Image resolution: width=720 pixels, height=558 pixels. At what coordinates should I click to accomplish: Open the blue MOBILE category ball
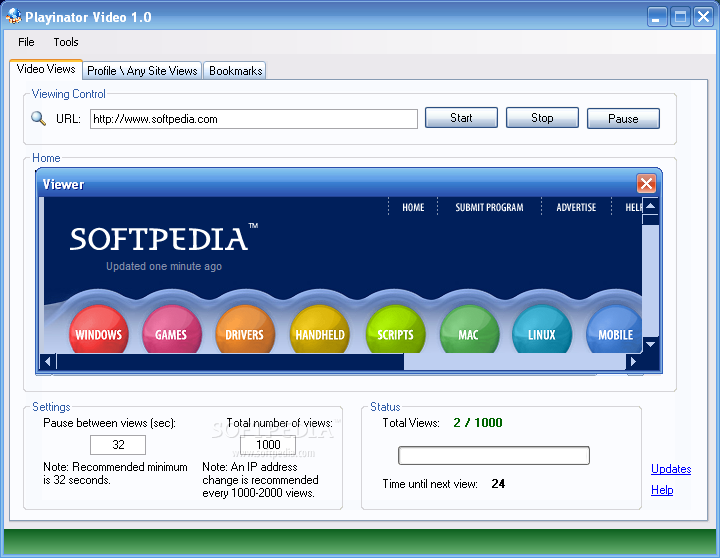614,330
